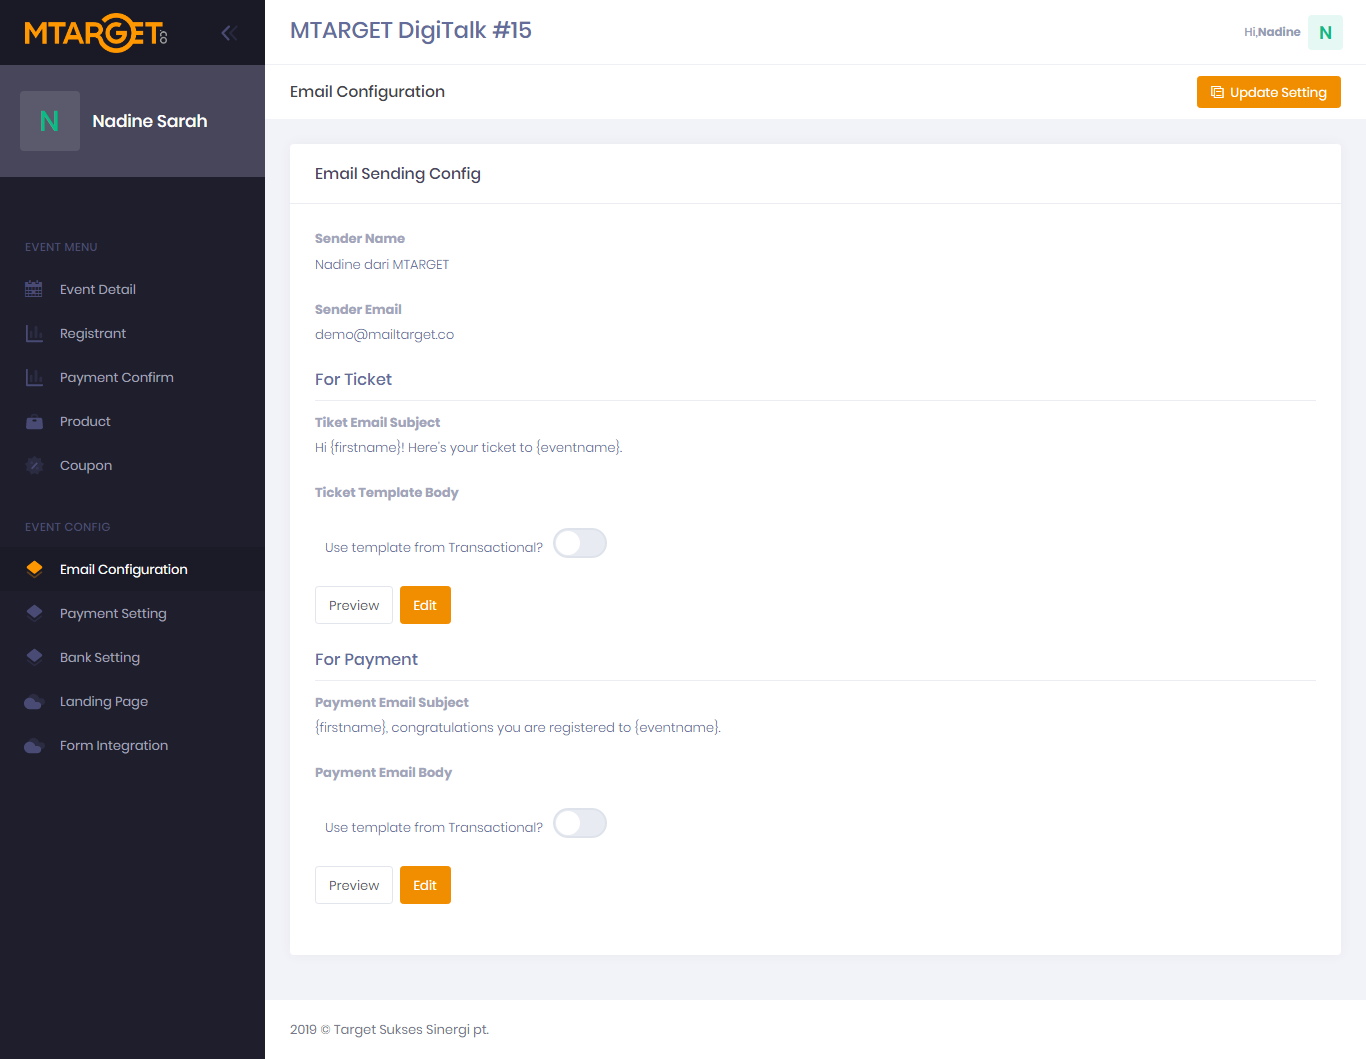Click the Product briefcase icon
Viewport: 1366px width, 1059px height.
(x=34, y=421)
